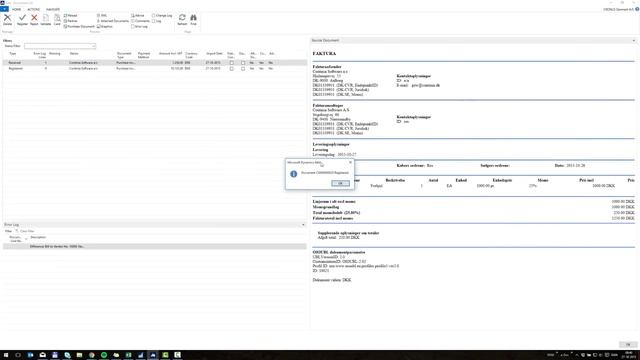The width and height of the screenshot is (640, 360).
Task: Click the Purchase Document ribbon action
Action: pyautogui.click(x=79, y=27)
